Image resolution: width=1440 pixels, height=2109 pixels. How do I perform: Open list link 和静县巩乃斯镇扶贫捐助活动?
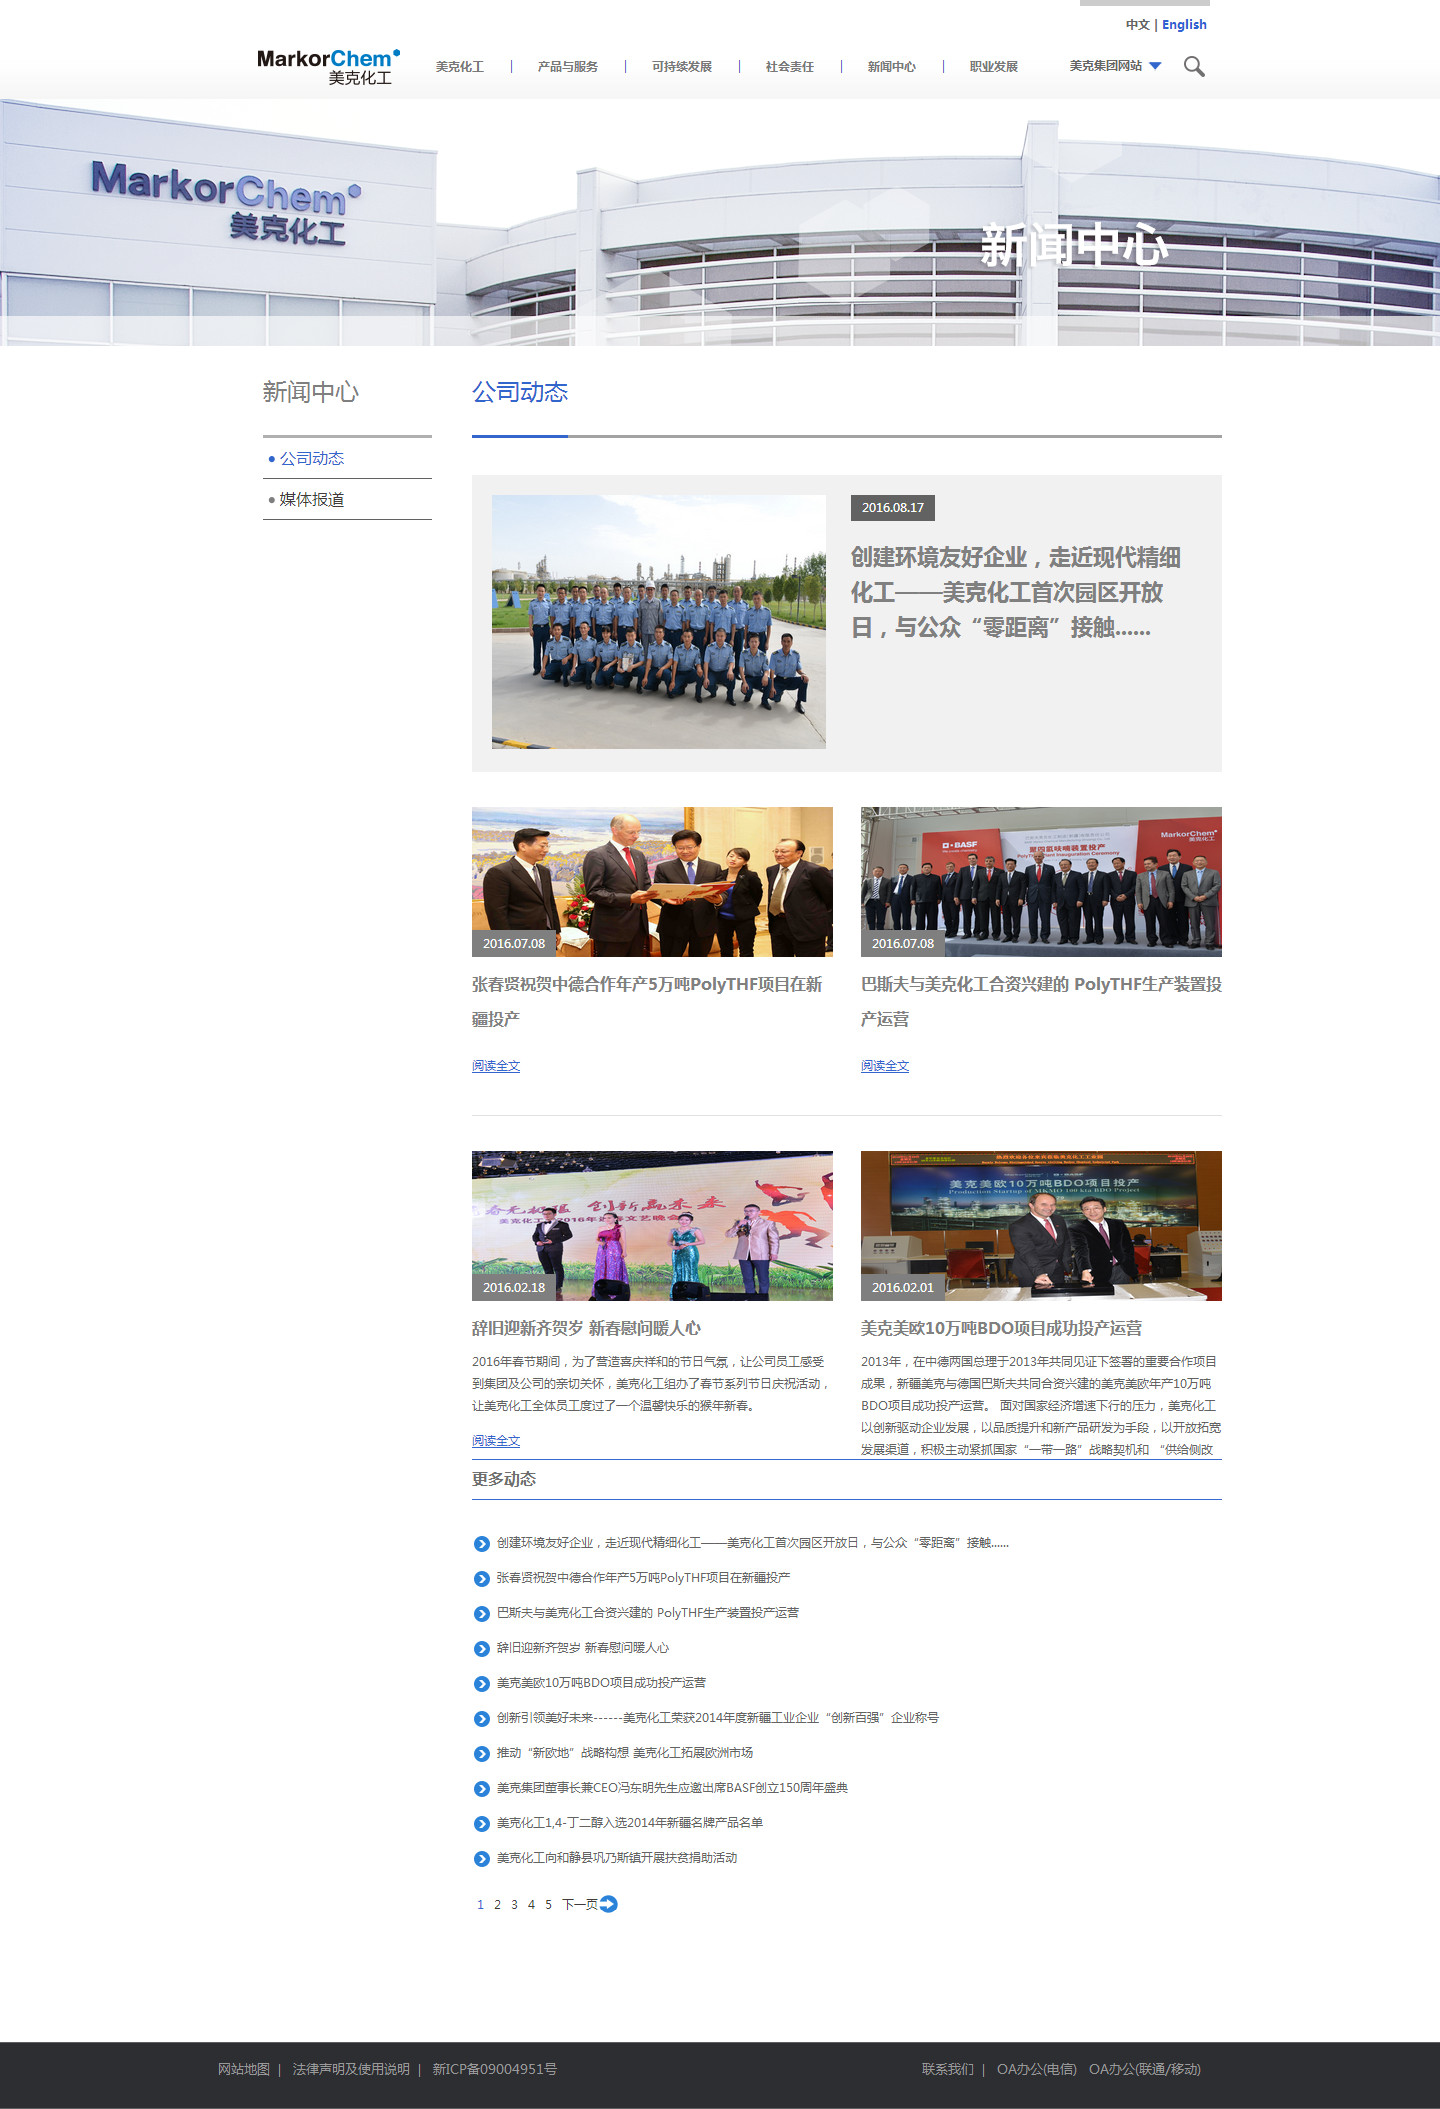[x=617, y=1858]
